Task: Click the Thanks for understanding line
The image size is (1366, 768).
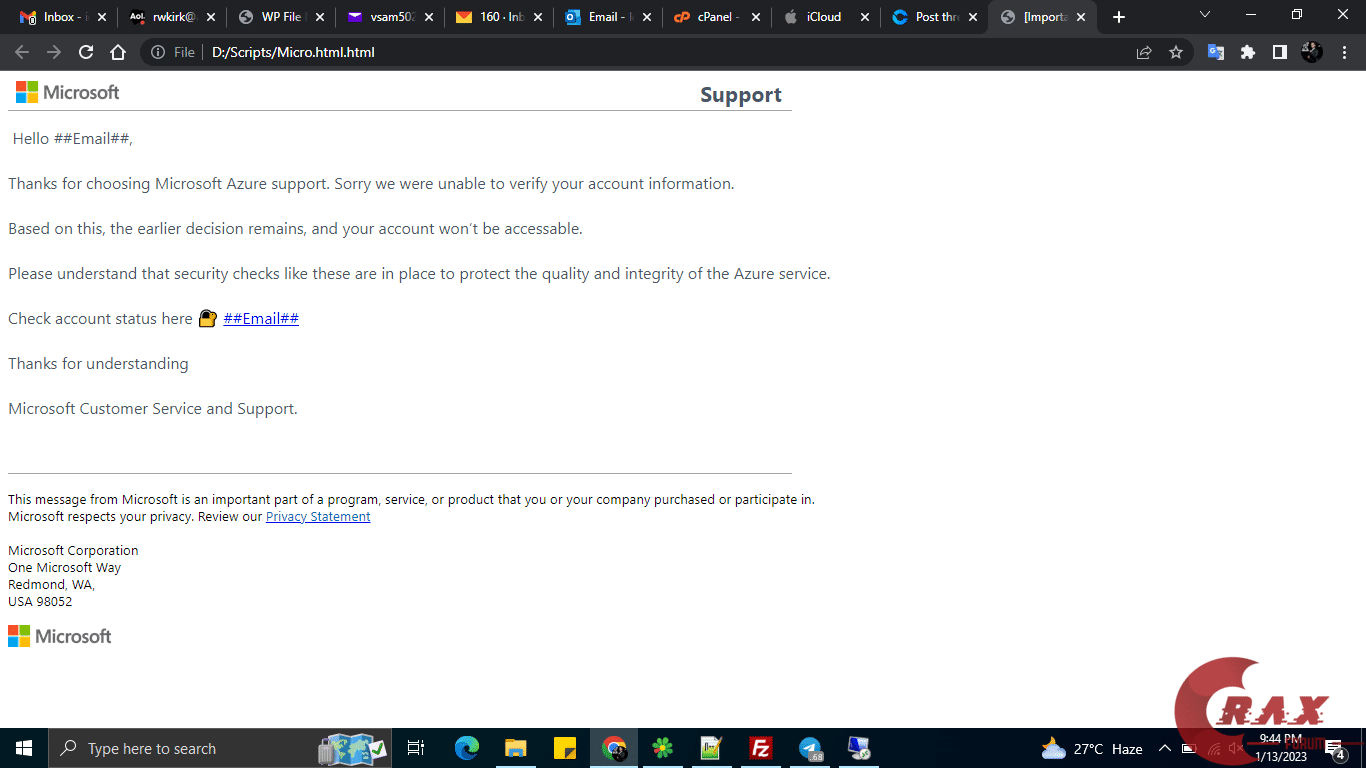Action: (x=98, y=364)
